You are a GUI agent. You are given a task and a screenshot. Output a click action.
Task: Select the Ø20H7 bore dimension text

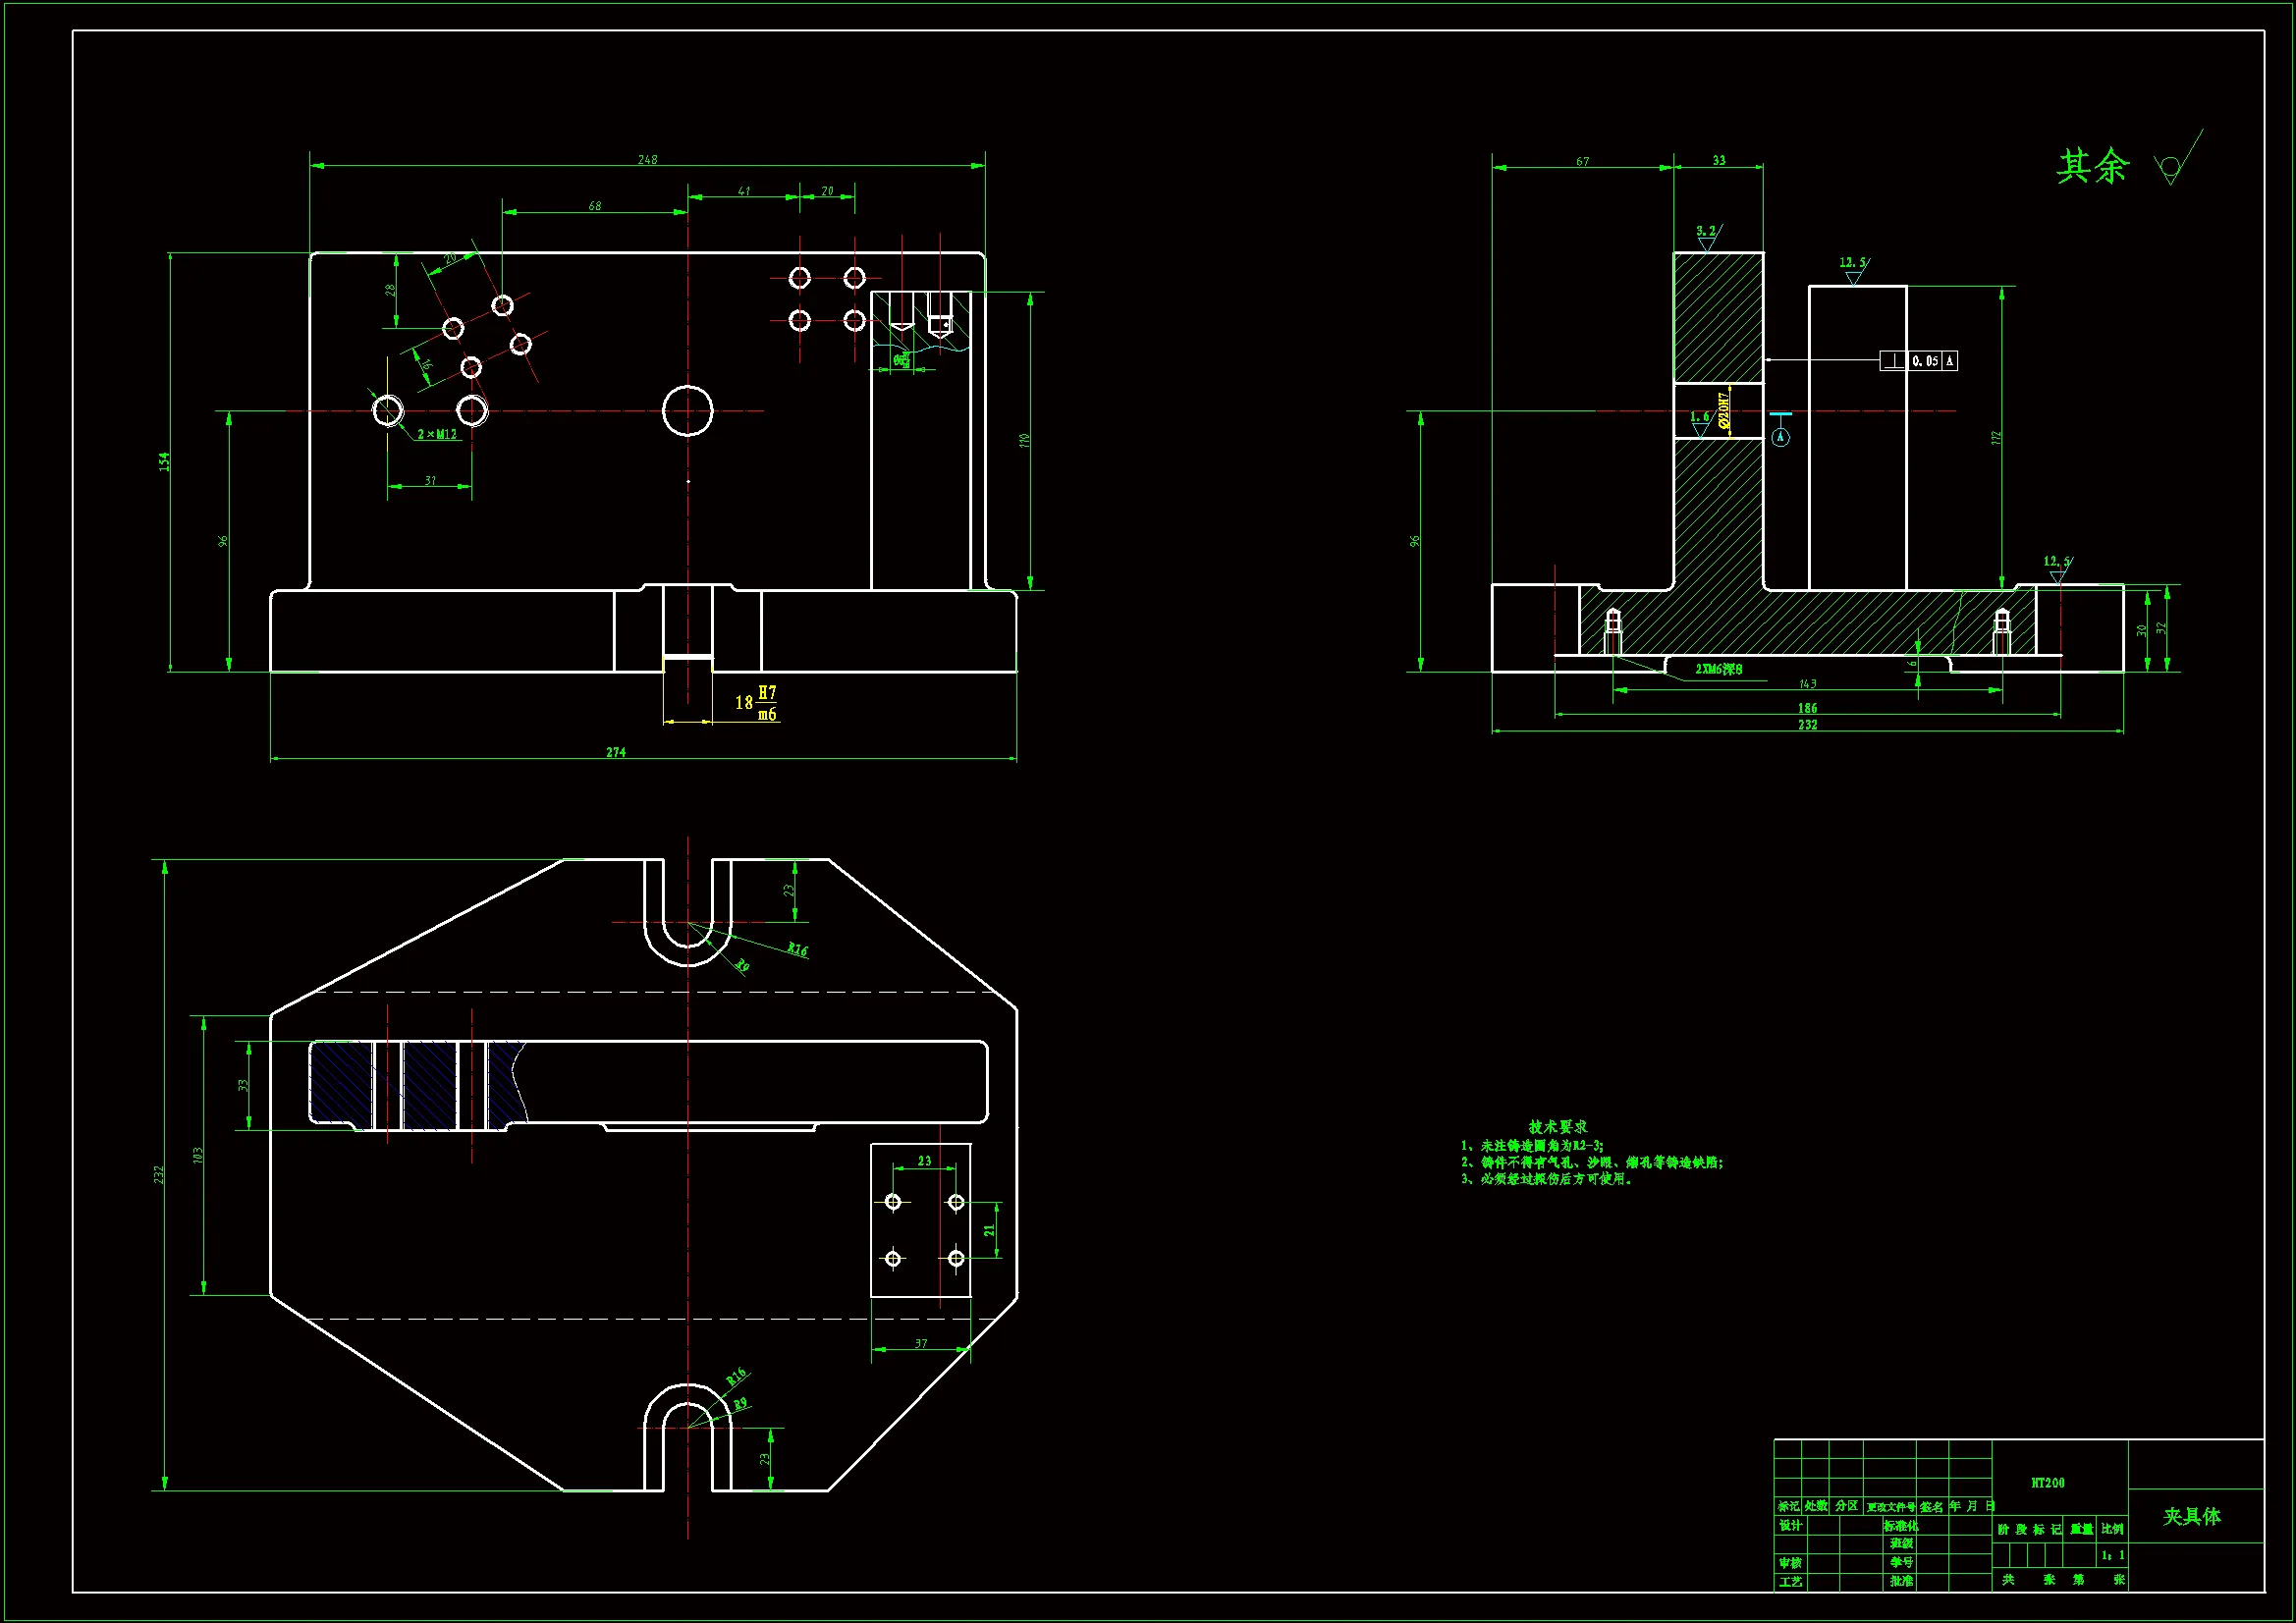[1724, 411]
